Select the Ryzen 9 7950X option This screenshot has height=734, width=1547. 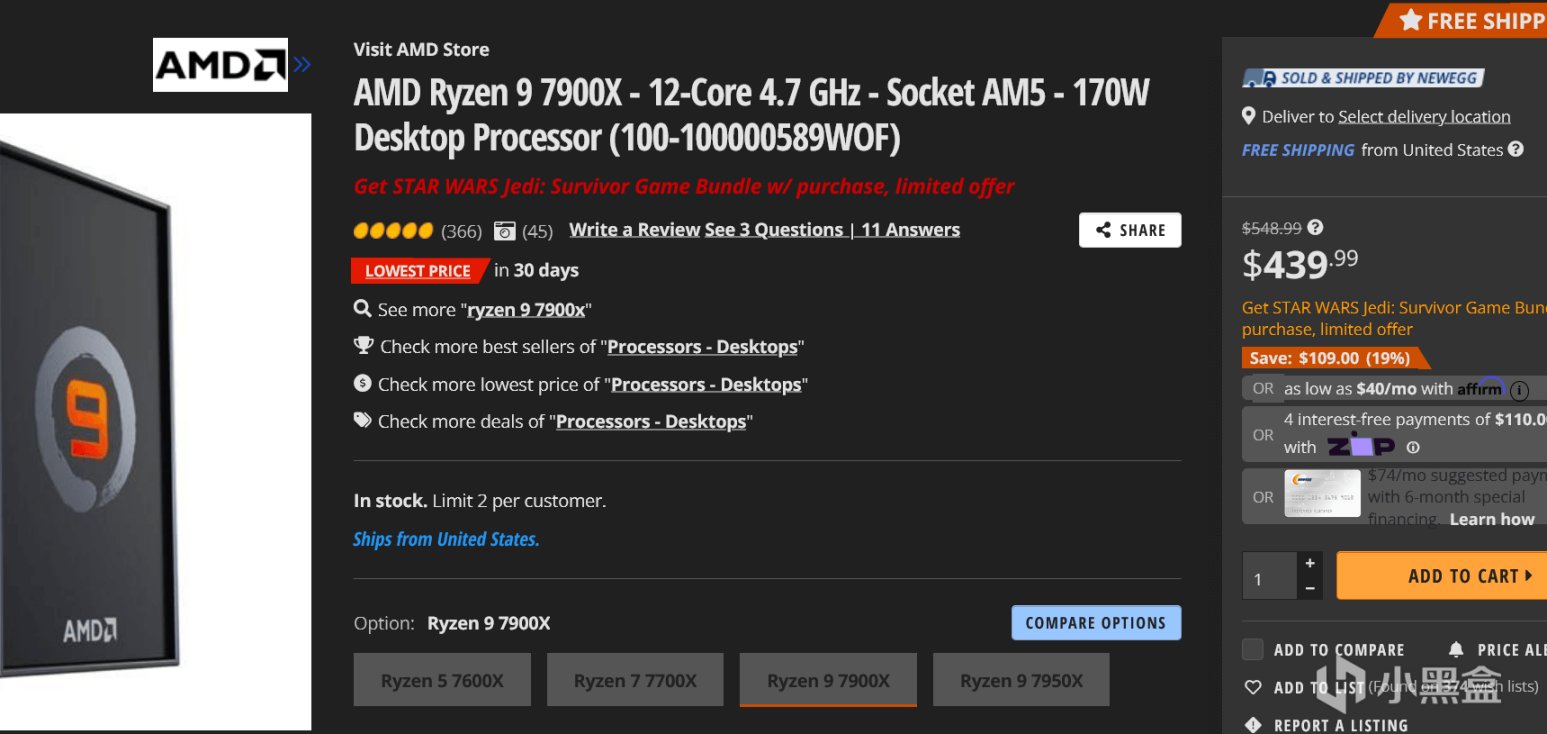tap(1021, 680)
